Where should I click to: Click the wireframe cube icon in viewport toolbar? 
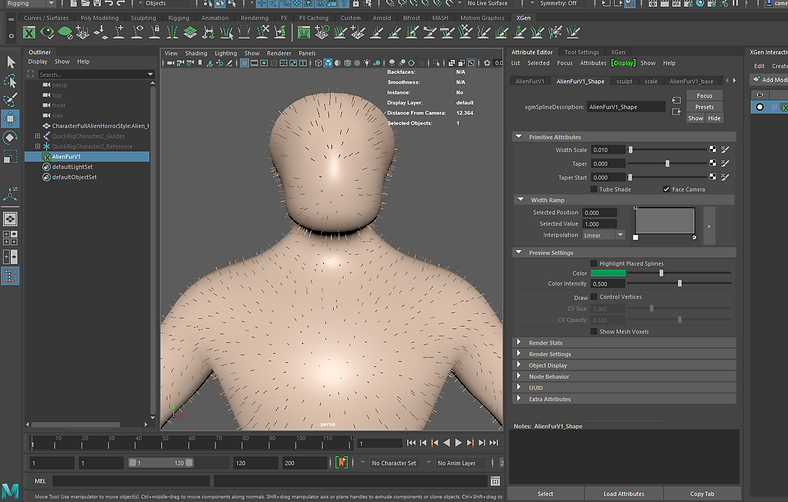[318, 63]
